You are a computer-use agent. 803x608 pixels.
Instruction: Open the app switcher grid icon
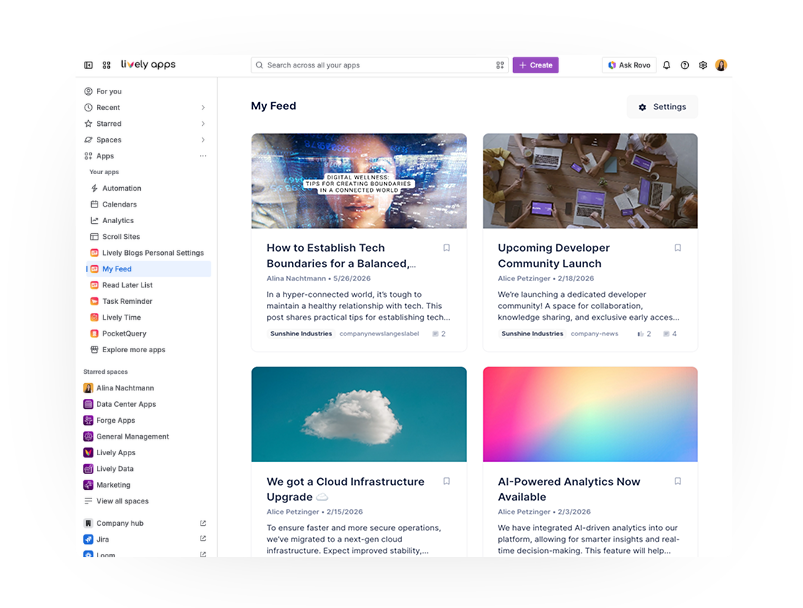pos(107,65)
